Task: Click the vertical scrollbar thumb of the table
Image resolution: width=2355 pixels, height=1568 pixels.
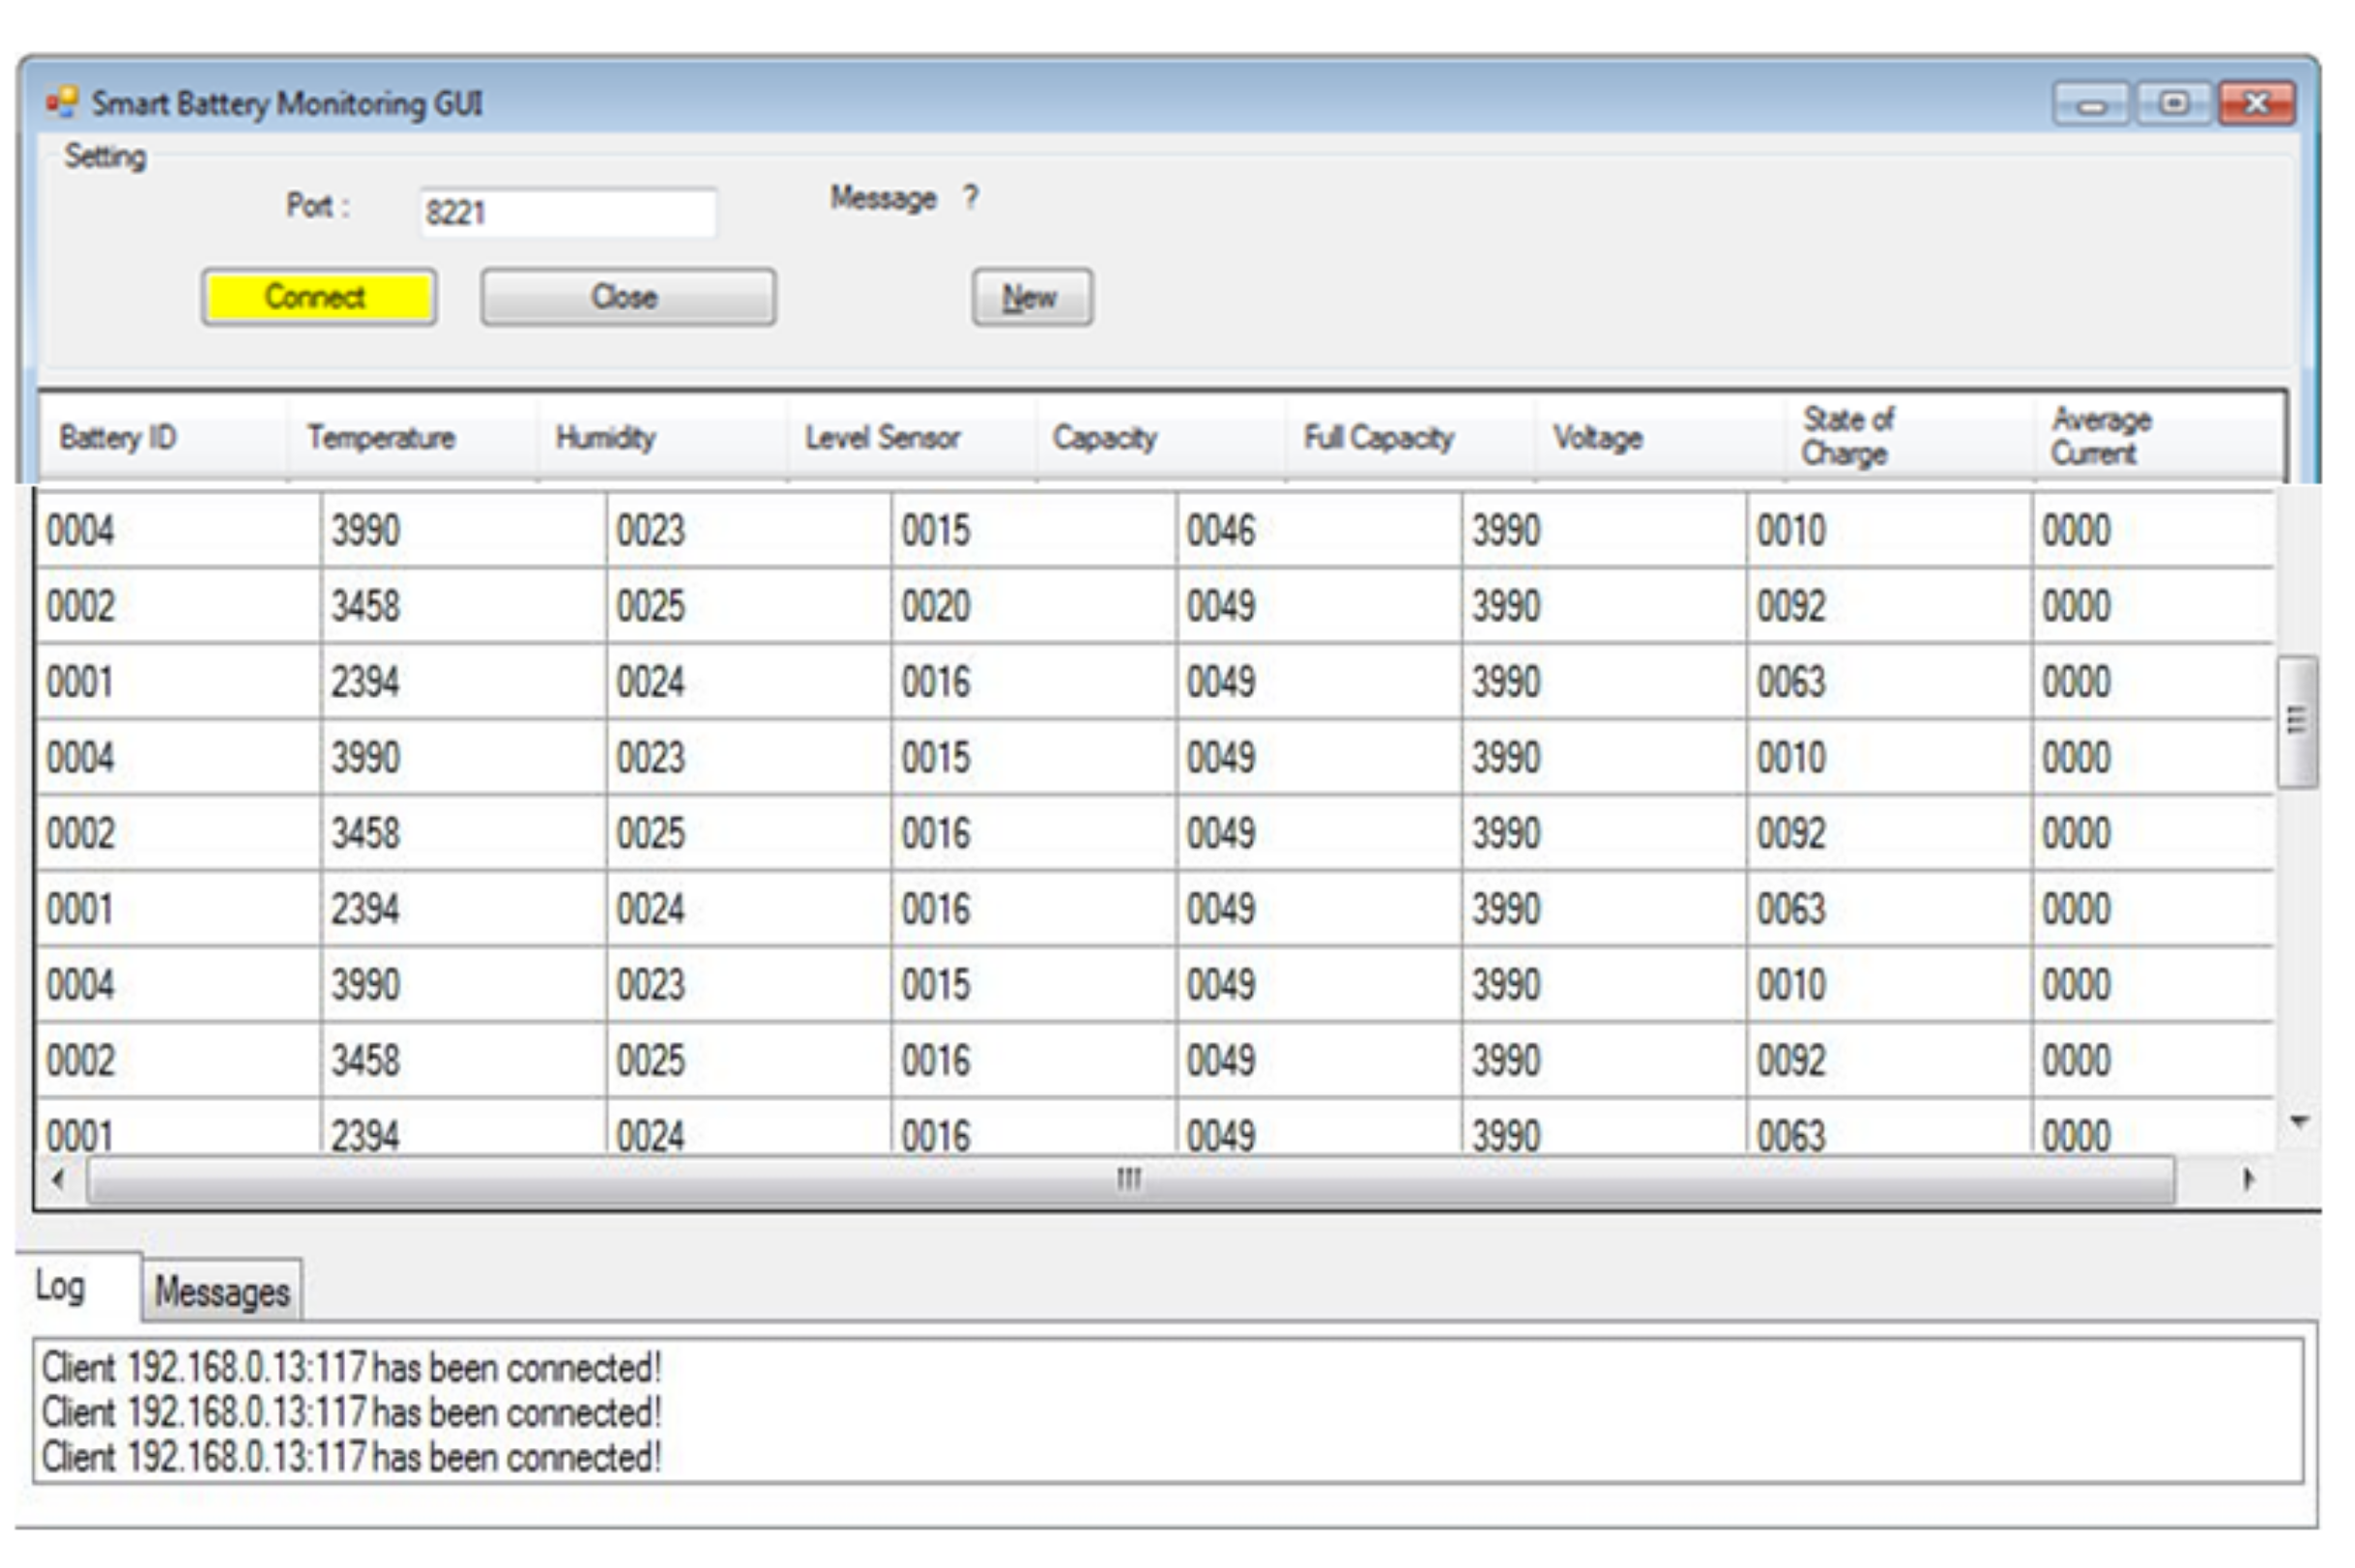Action: coord(2297,721)
